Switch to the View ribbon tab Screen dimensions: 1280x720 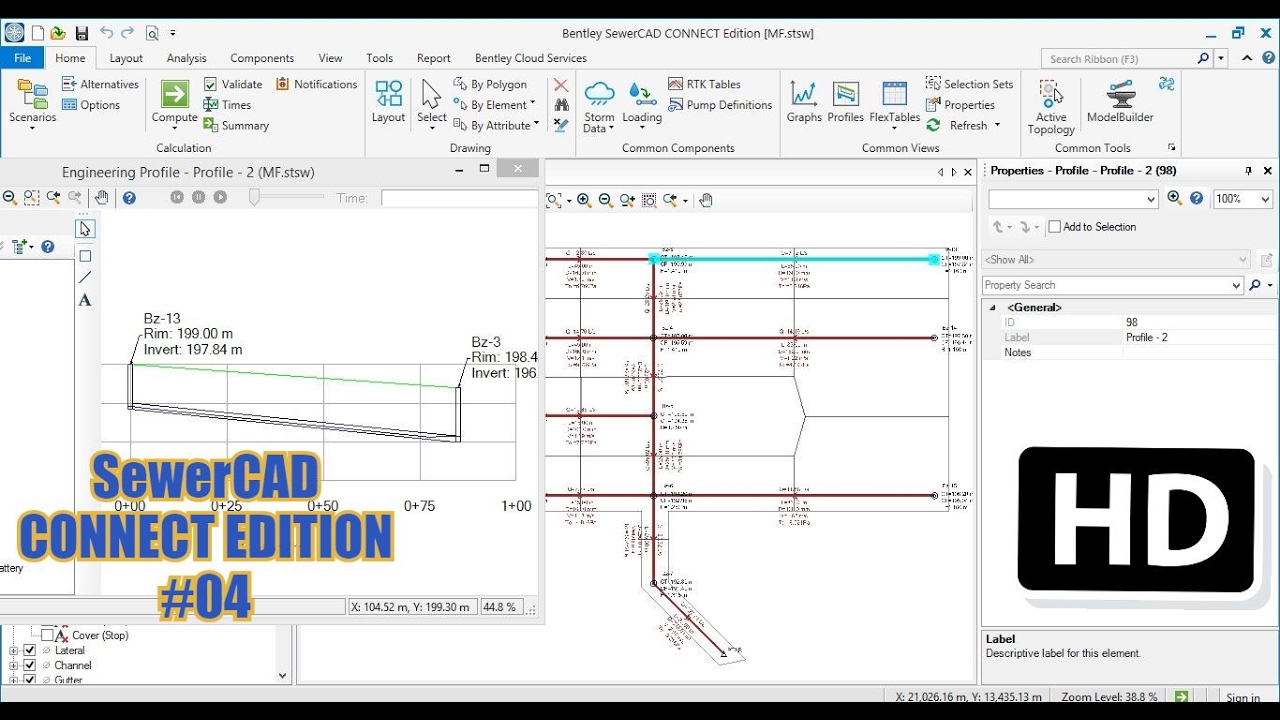[330, 58]
